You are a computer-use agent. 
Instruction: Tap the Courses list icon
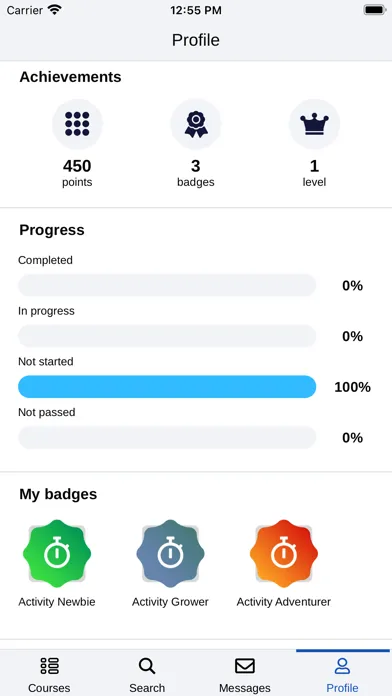coord(49,666)
